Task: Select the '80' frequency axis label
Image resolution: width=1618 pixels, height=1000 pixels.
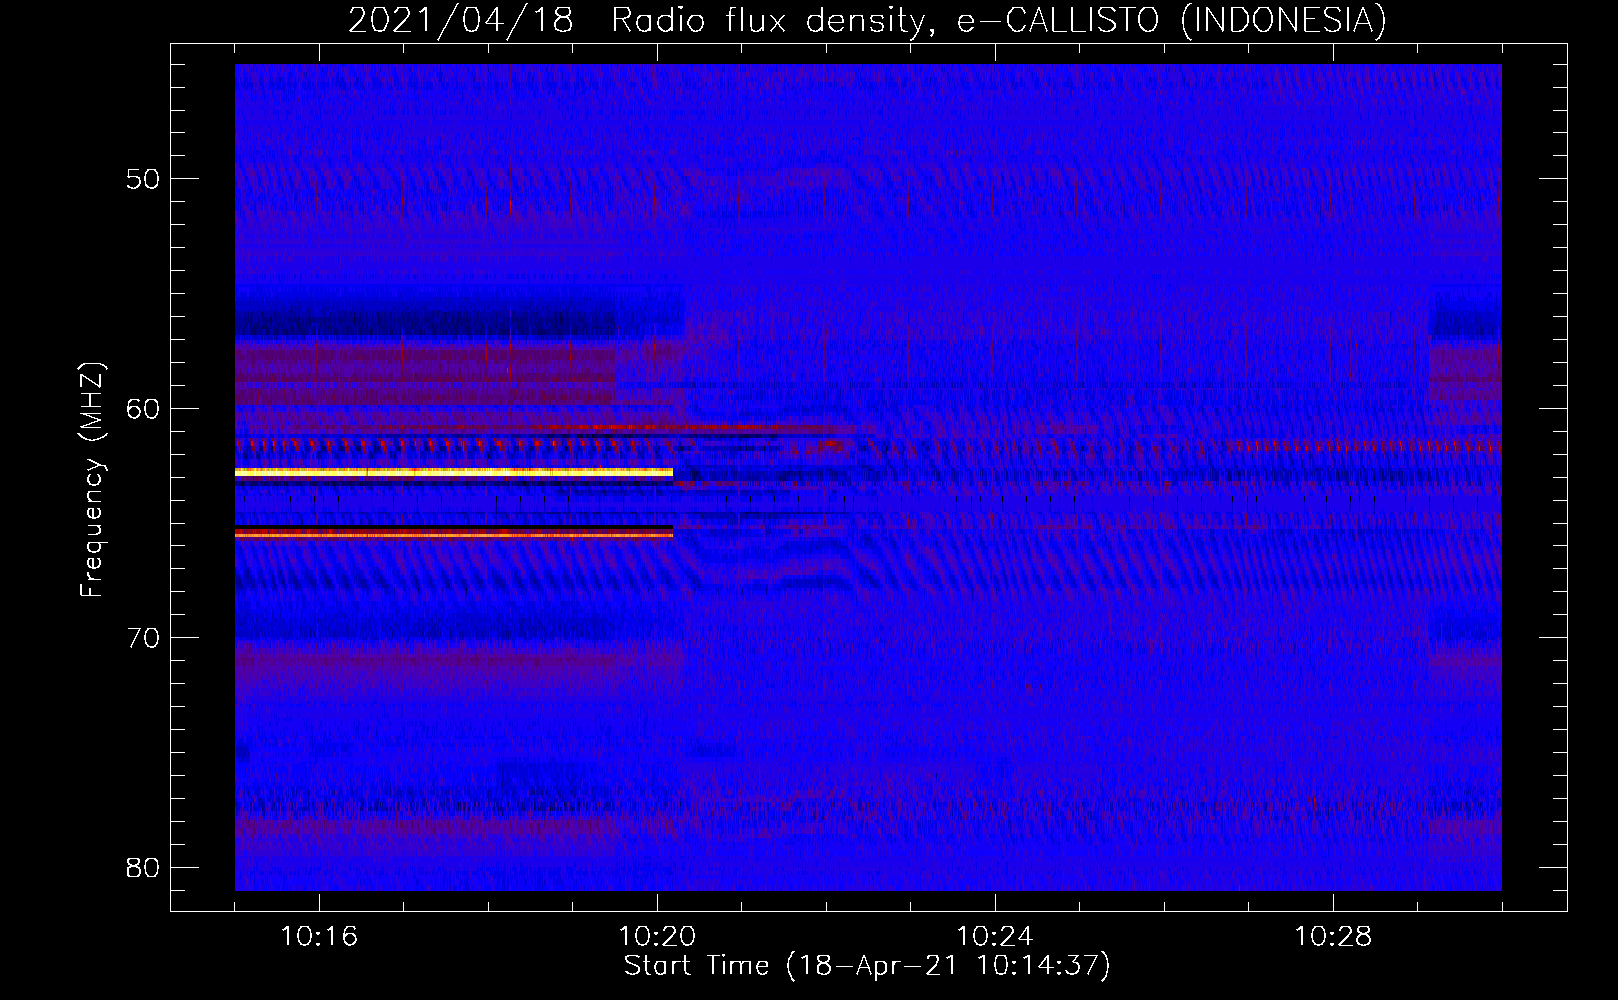Action: (143, 867)
